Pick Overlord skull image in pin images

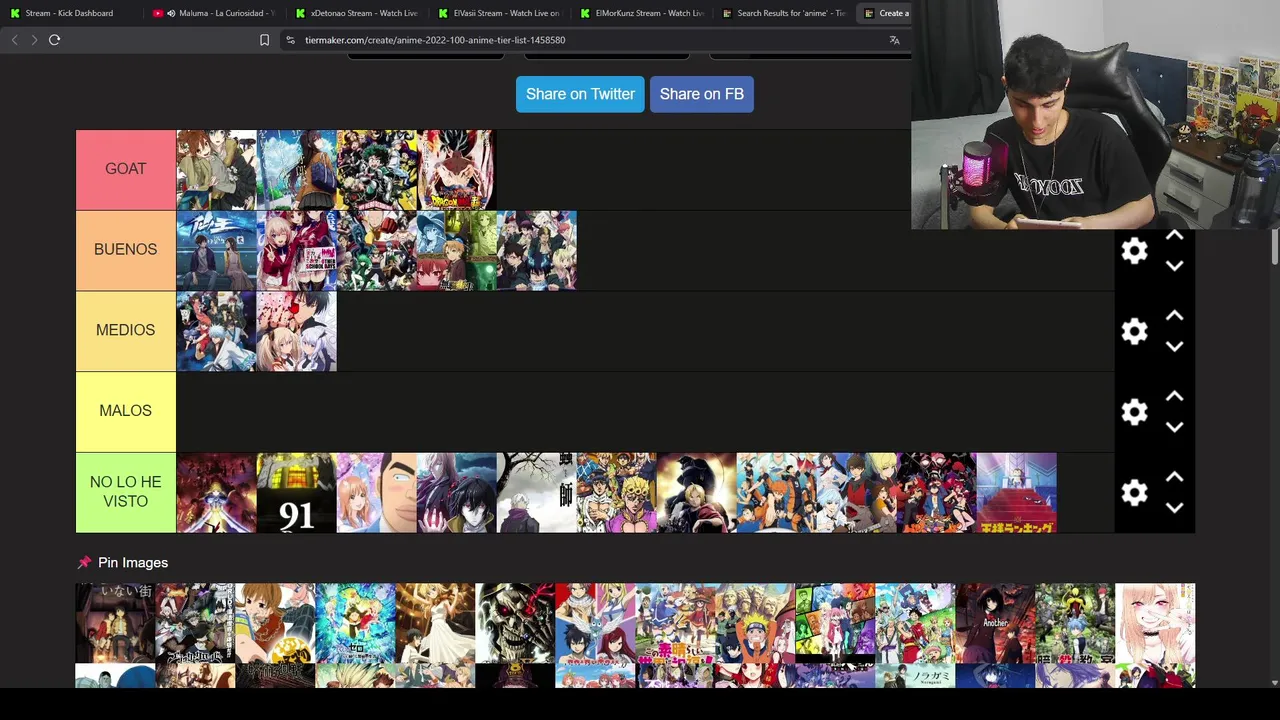(x=515, y=624)
